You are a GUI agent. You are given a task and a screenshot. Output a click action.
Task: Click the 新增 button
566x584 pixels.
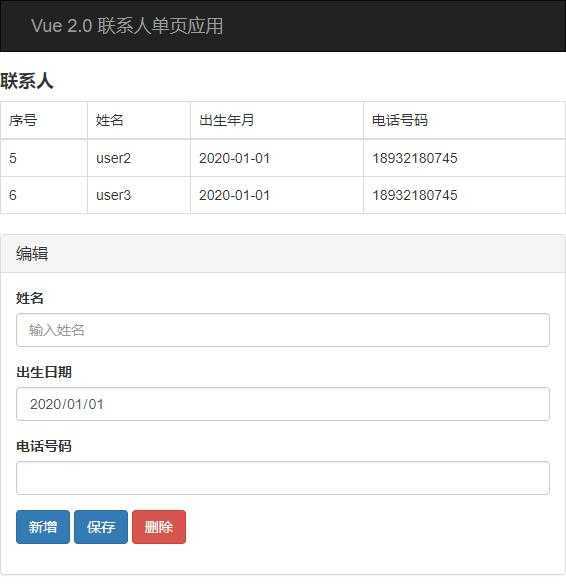click(x=43, y=527)
